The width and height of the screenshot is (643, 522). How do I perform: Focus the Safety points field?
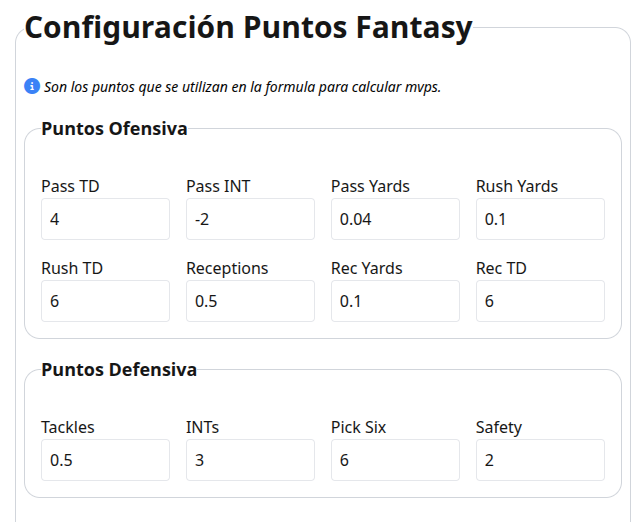click(540, 460)
